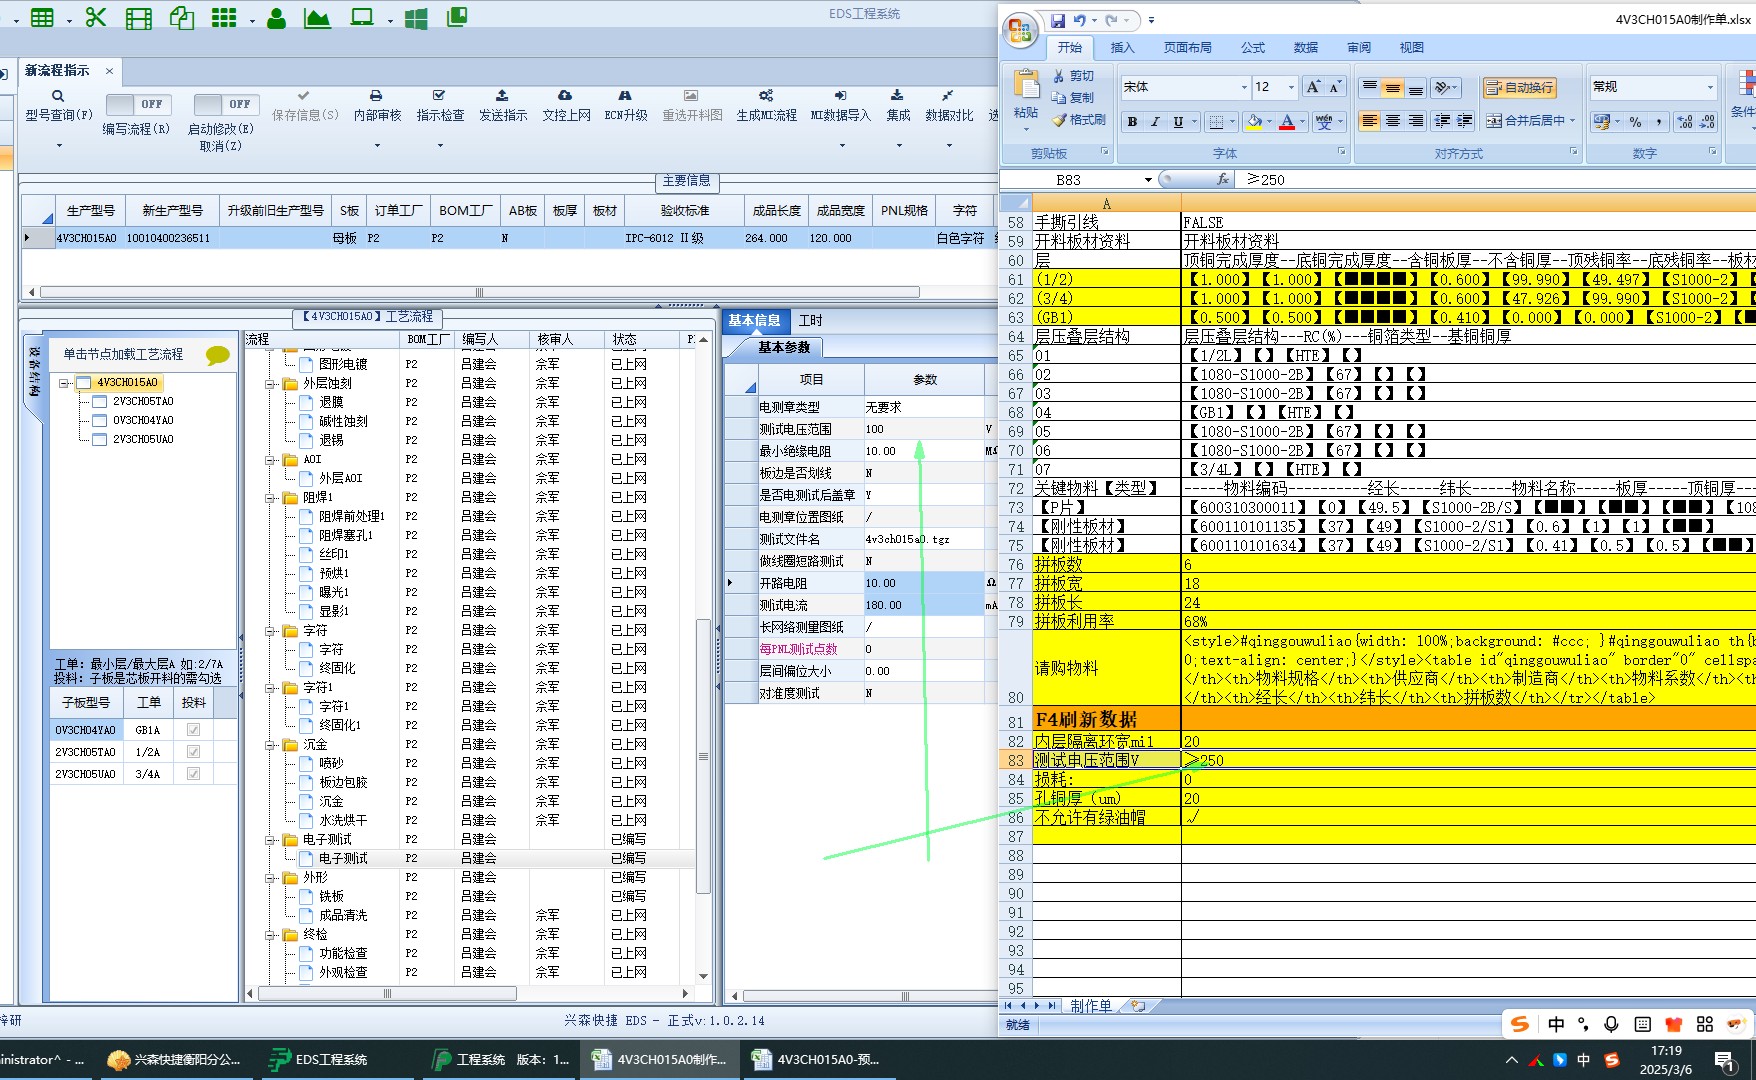Viewport: 1756px width, 1080px height.
Task: Collapse the 4V3CH015A0 tree root node
Action: point(64,383)
